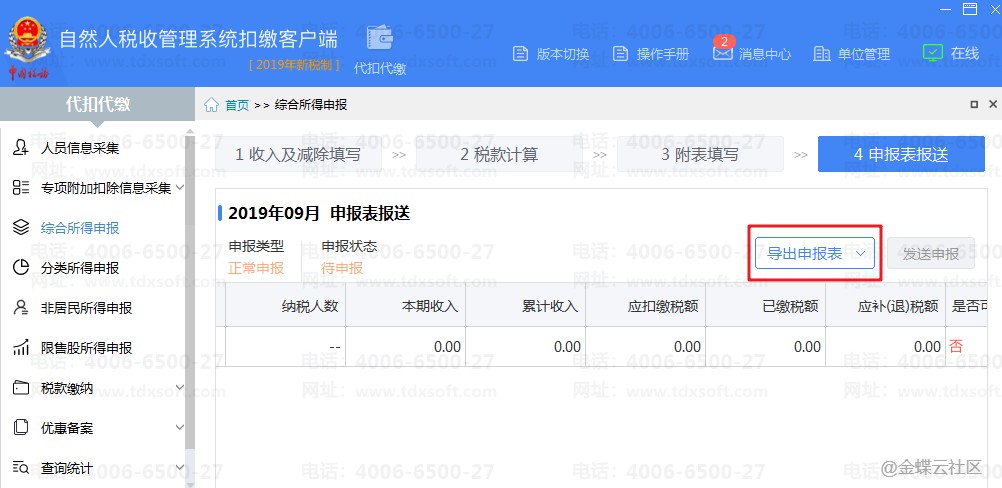Select 非居民所得申报 in sidebar
1002x488 pixels.
pos(86,308)
